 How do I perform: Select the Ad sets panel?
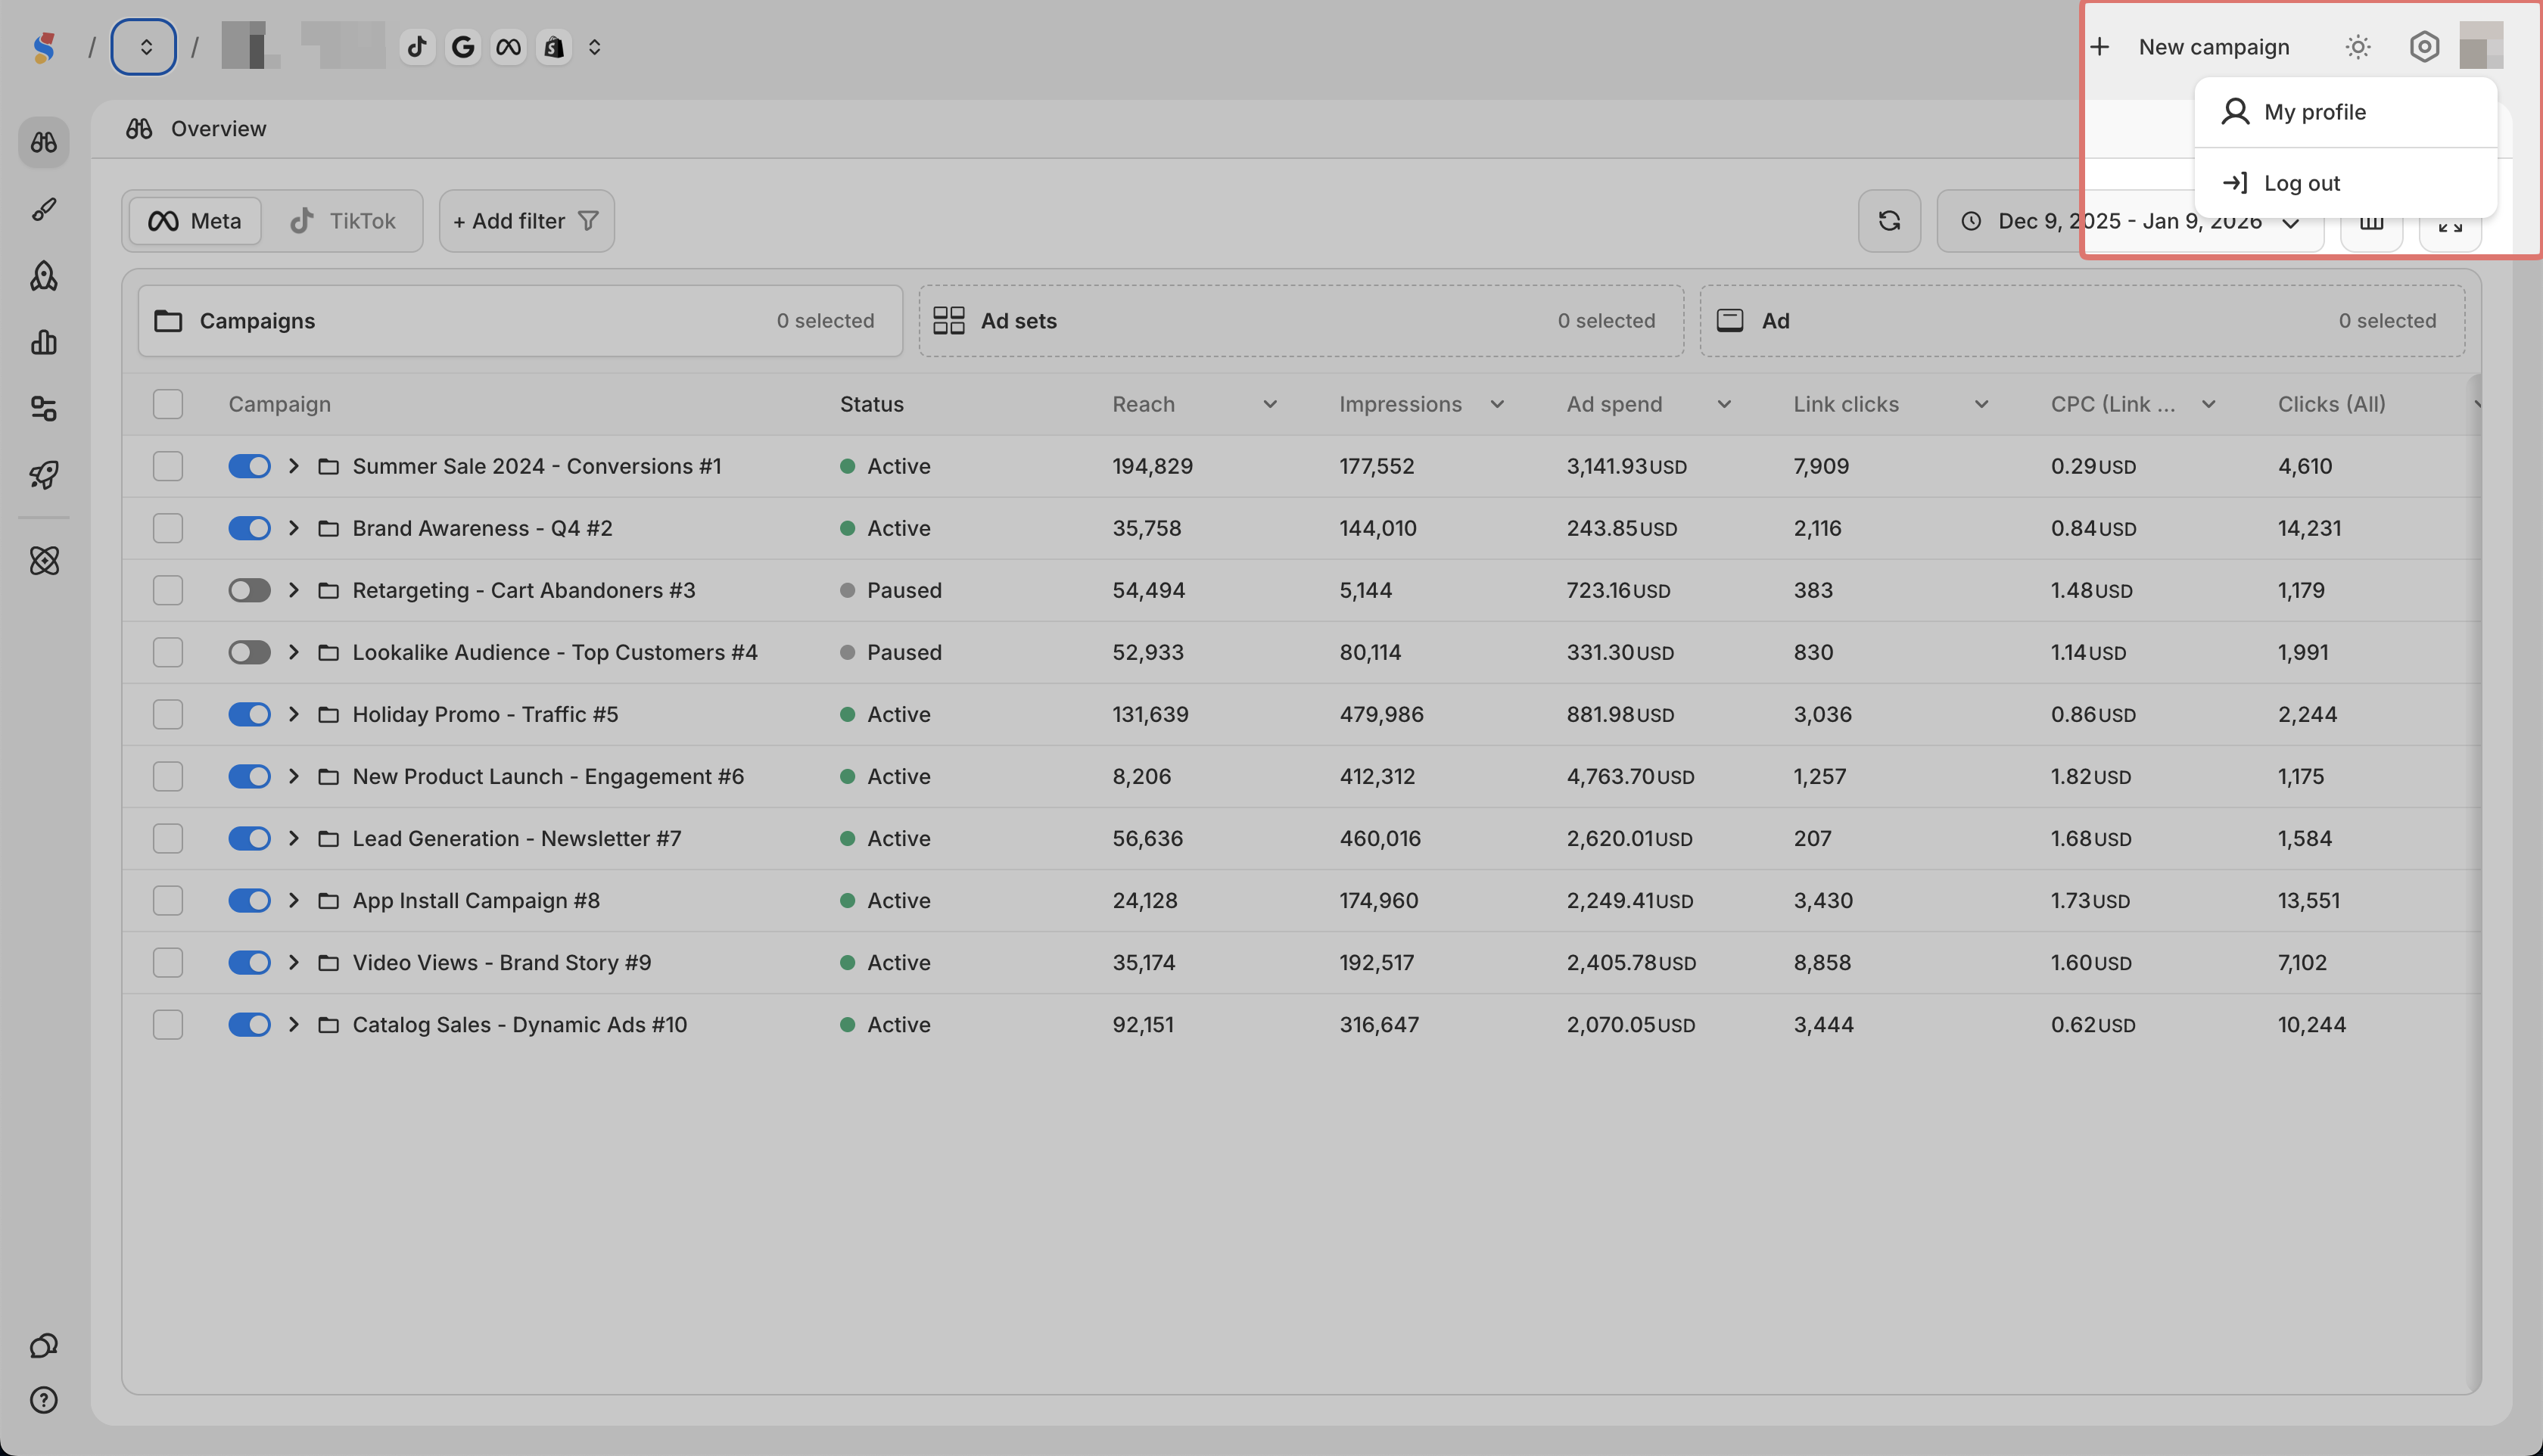point(1300,321)
